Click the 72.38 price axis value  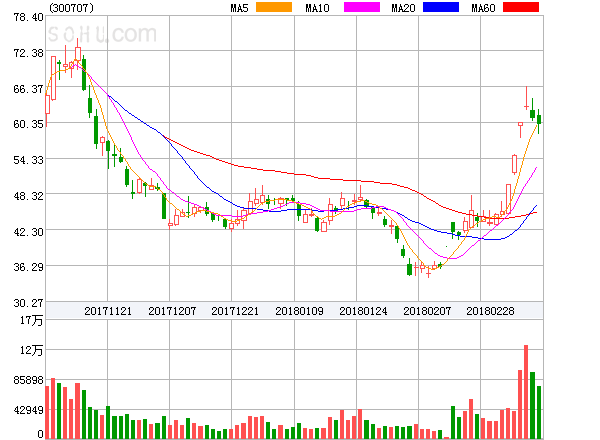click(28, 53)
